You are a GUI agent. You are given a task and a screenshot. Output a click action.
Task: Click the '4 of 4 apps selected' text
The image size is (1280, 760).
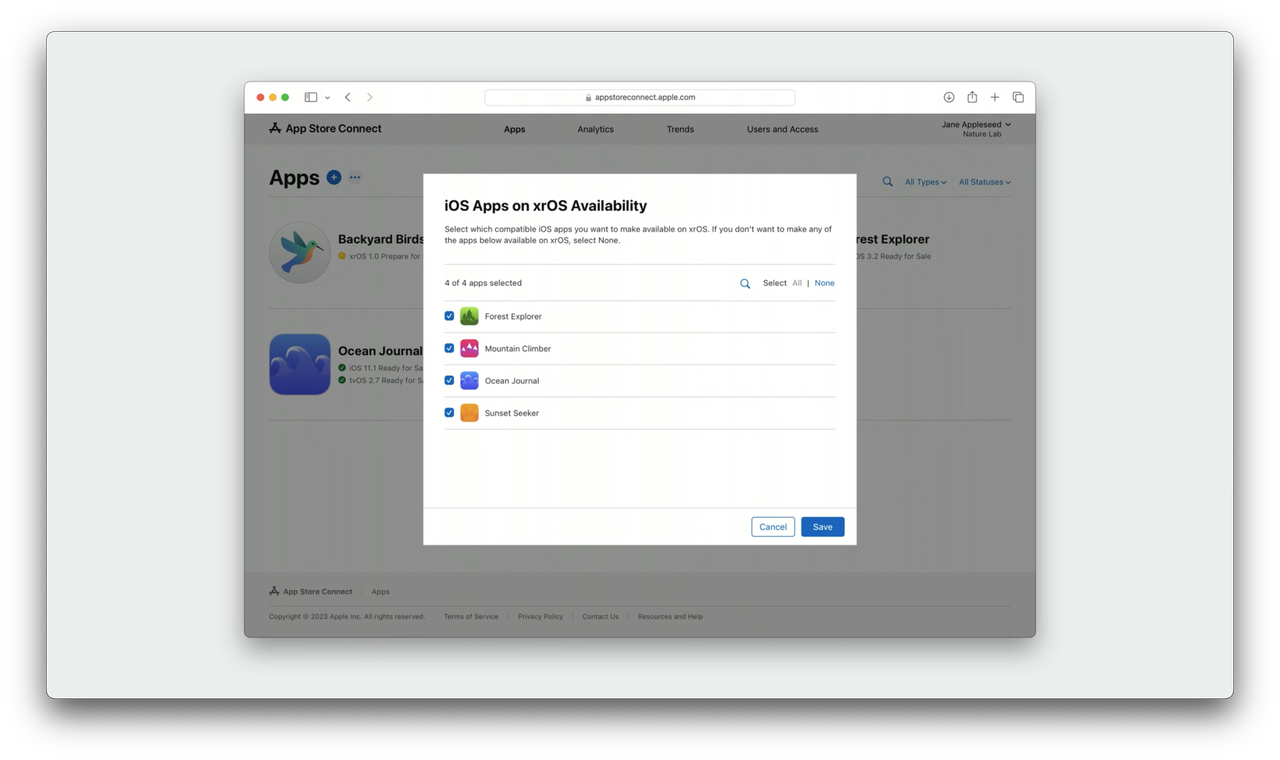coord(483,283)
